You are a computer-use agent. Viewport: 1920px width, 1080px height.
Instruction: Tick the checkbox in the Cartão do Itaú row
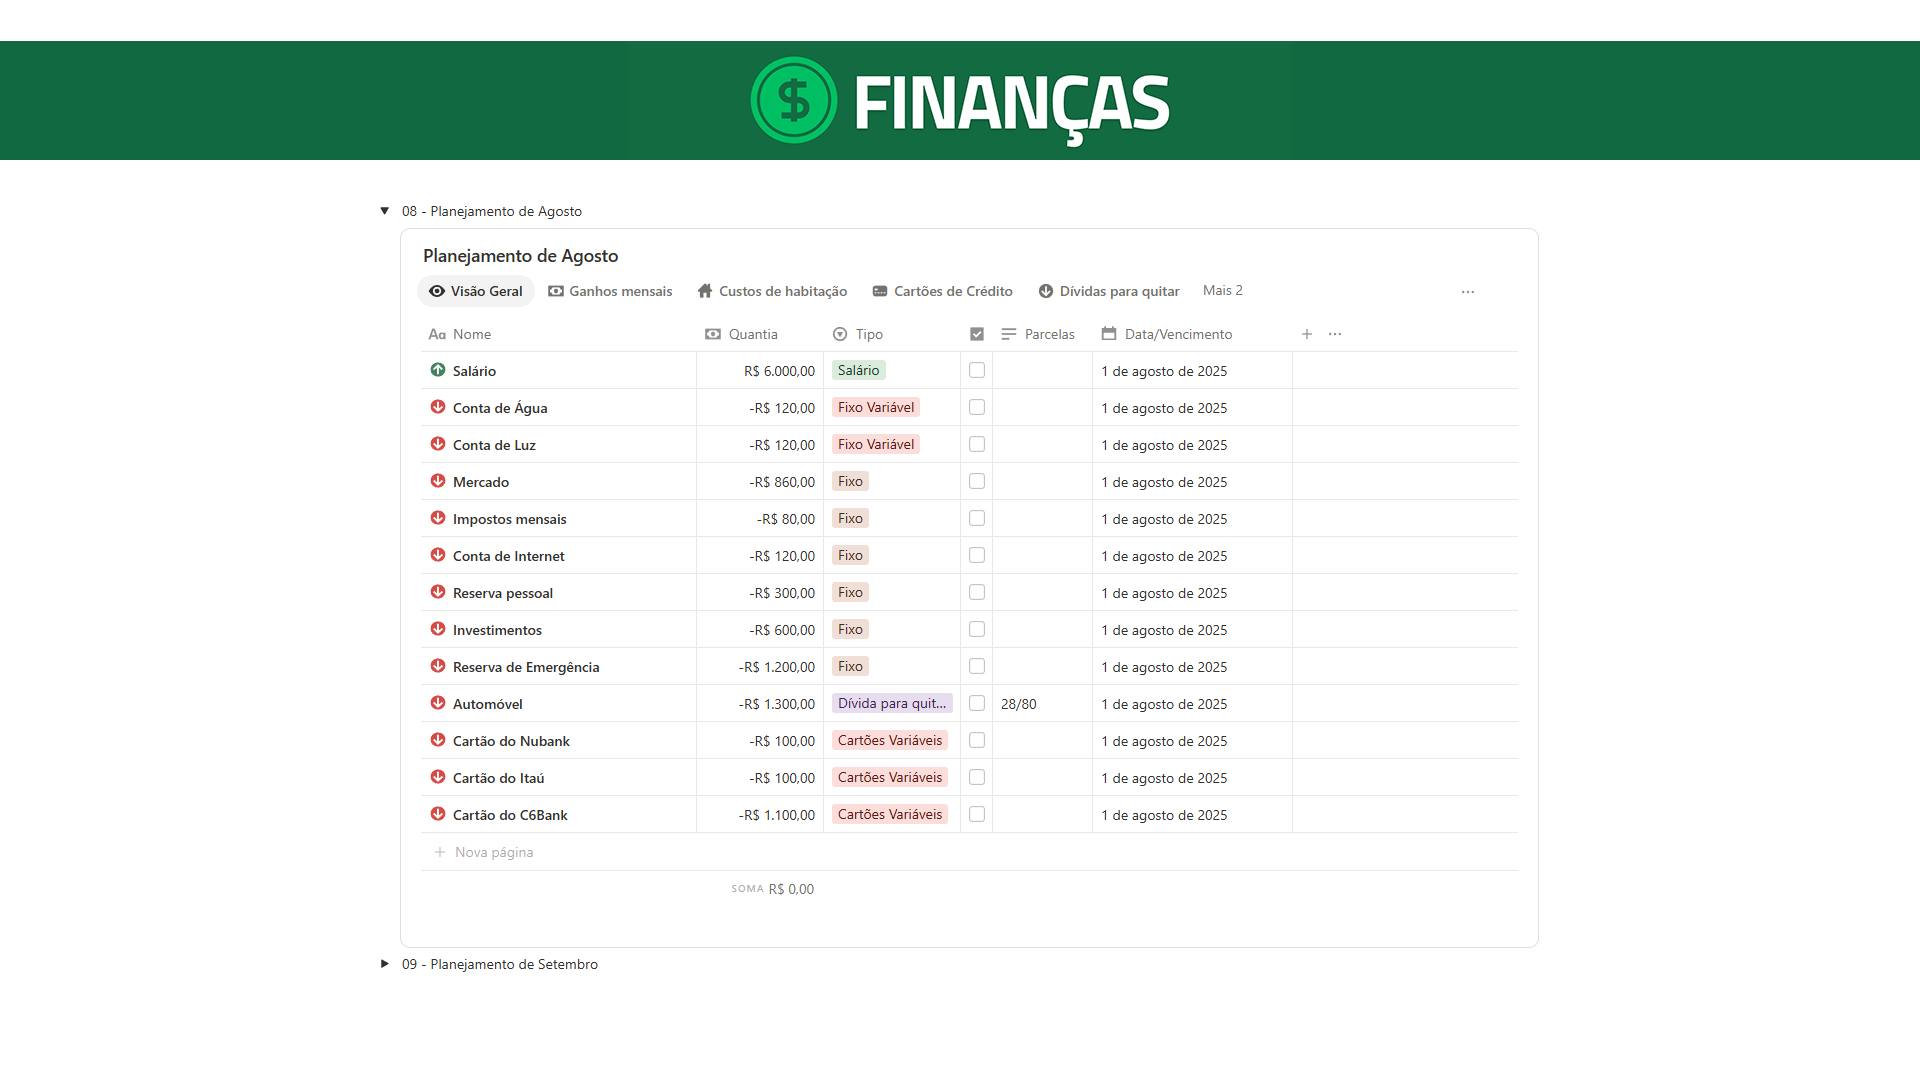tap(977, 777)
